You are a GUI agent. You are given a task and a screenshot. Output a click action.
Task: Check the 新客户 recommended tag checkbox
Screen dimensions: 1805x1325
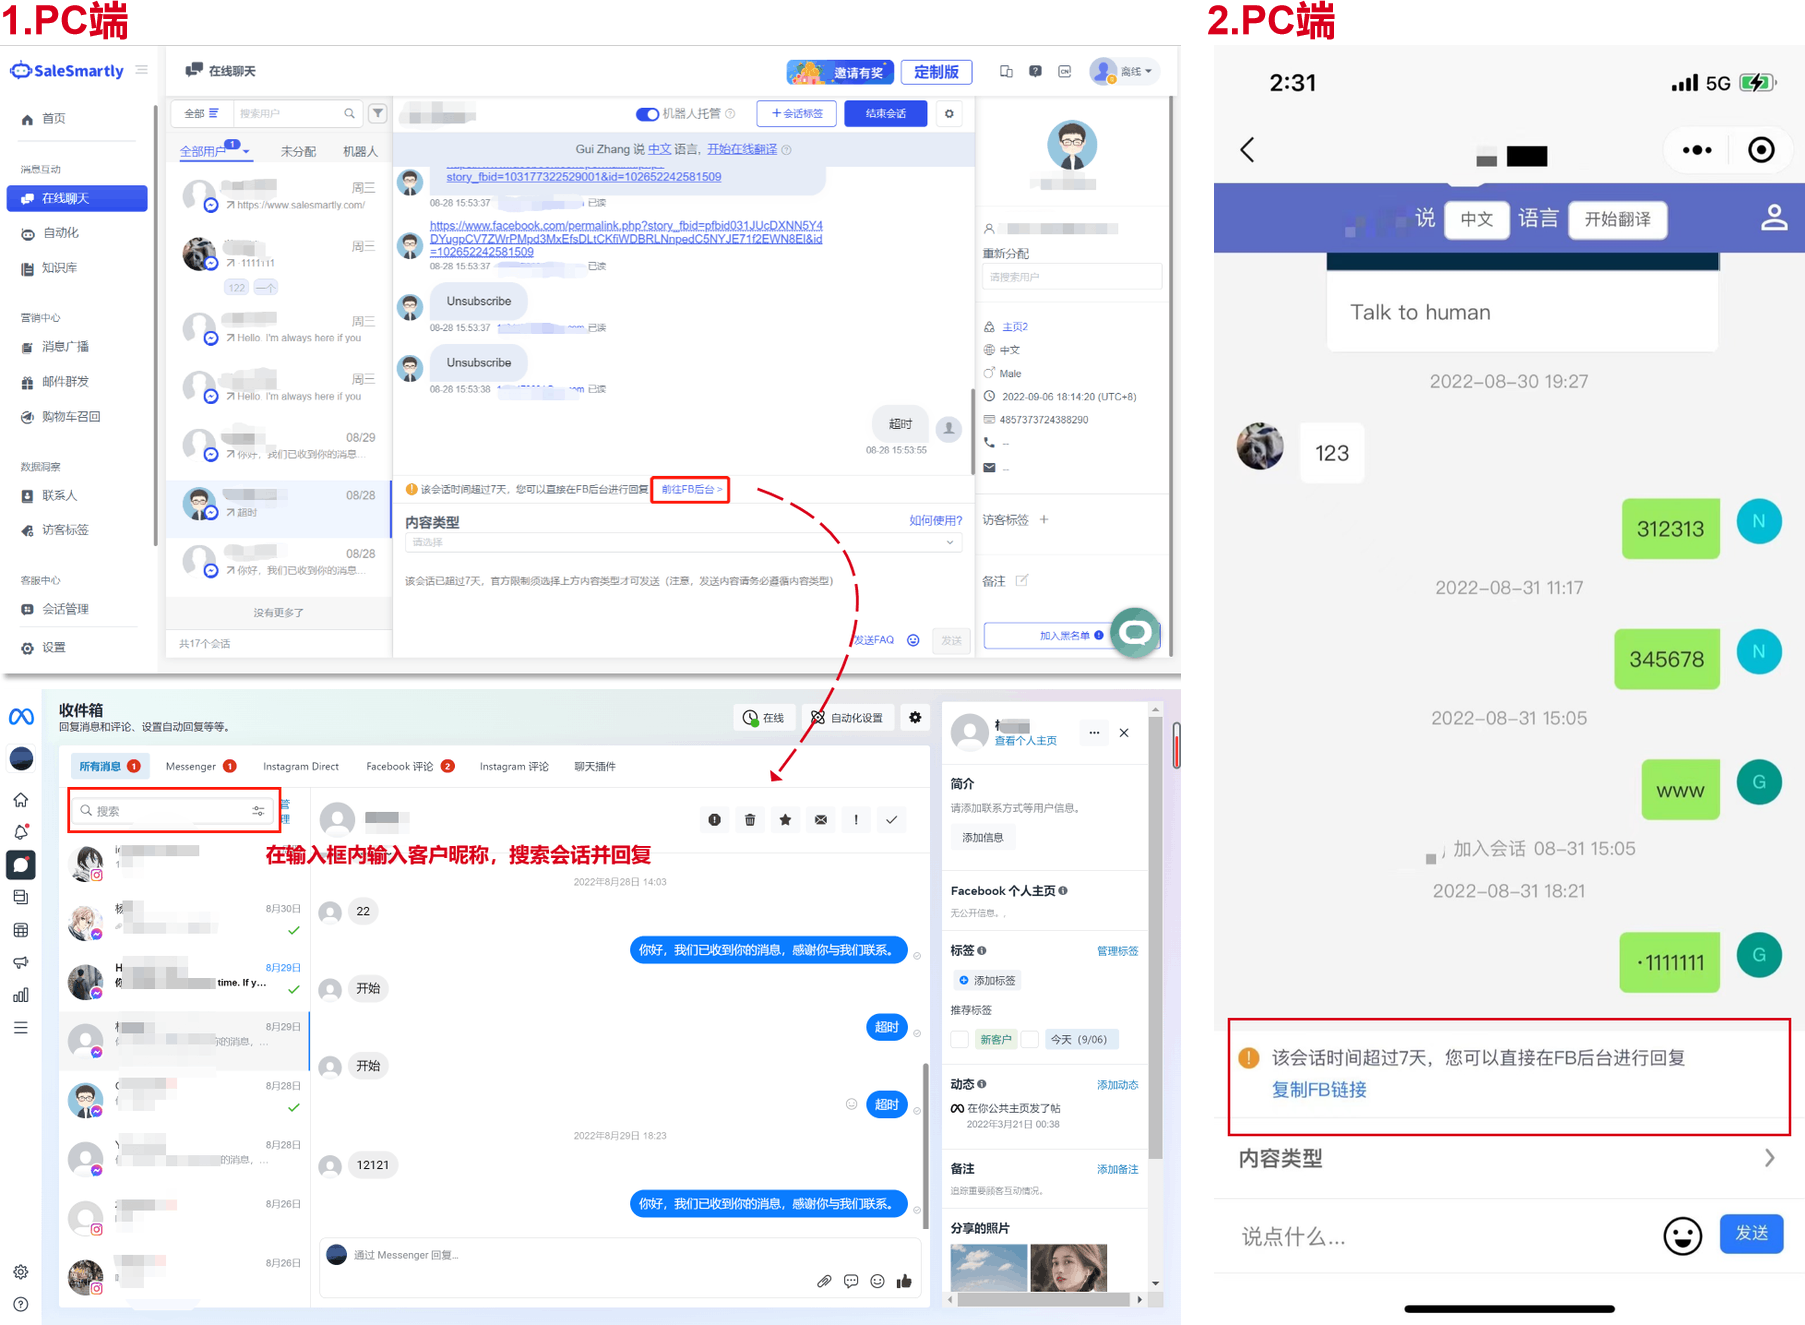coord(960,1039)
